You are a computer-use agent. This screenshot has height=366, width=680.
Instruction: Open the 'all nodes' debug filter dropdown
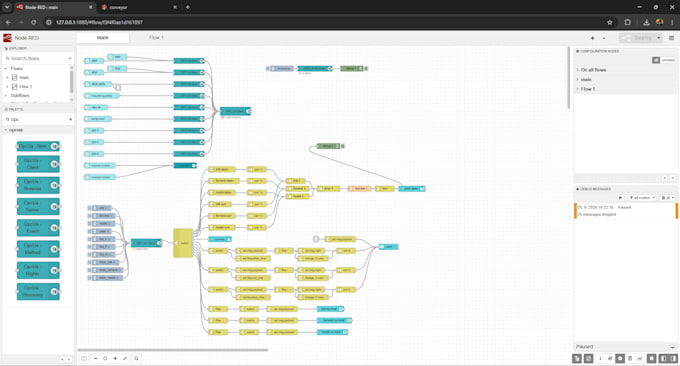click(642, 198)
